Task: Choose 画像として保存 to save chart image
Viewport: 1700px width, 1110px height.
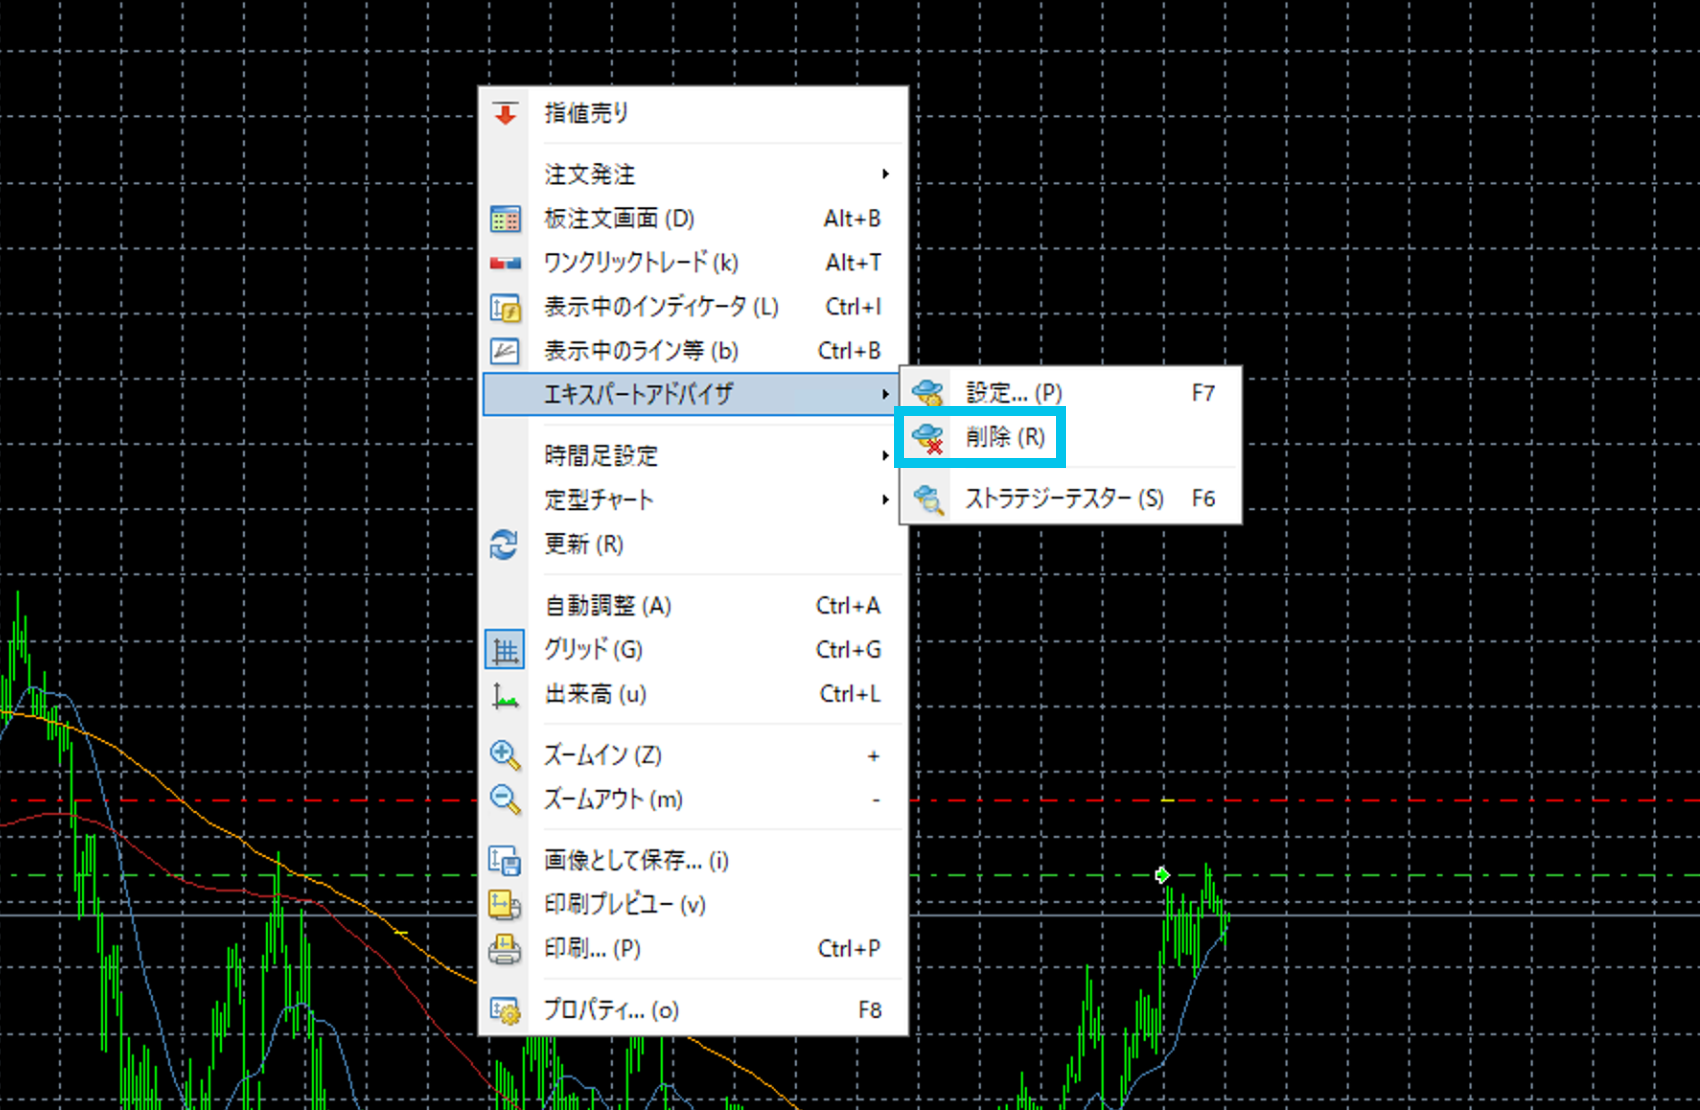Action: tap(636, 860)
